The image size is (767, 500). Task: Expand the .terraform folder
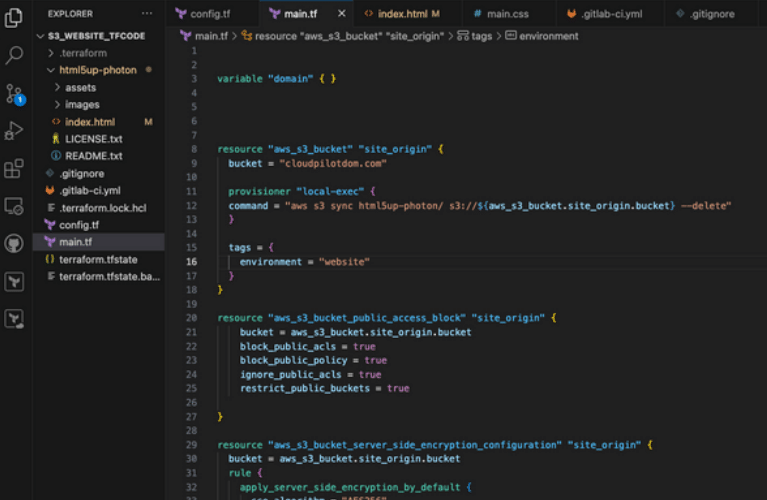pyautogui.click(x=82, y=53)
